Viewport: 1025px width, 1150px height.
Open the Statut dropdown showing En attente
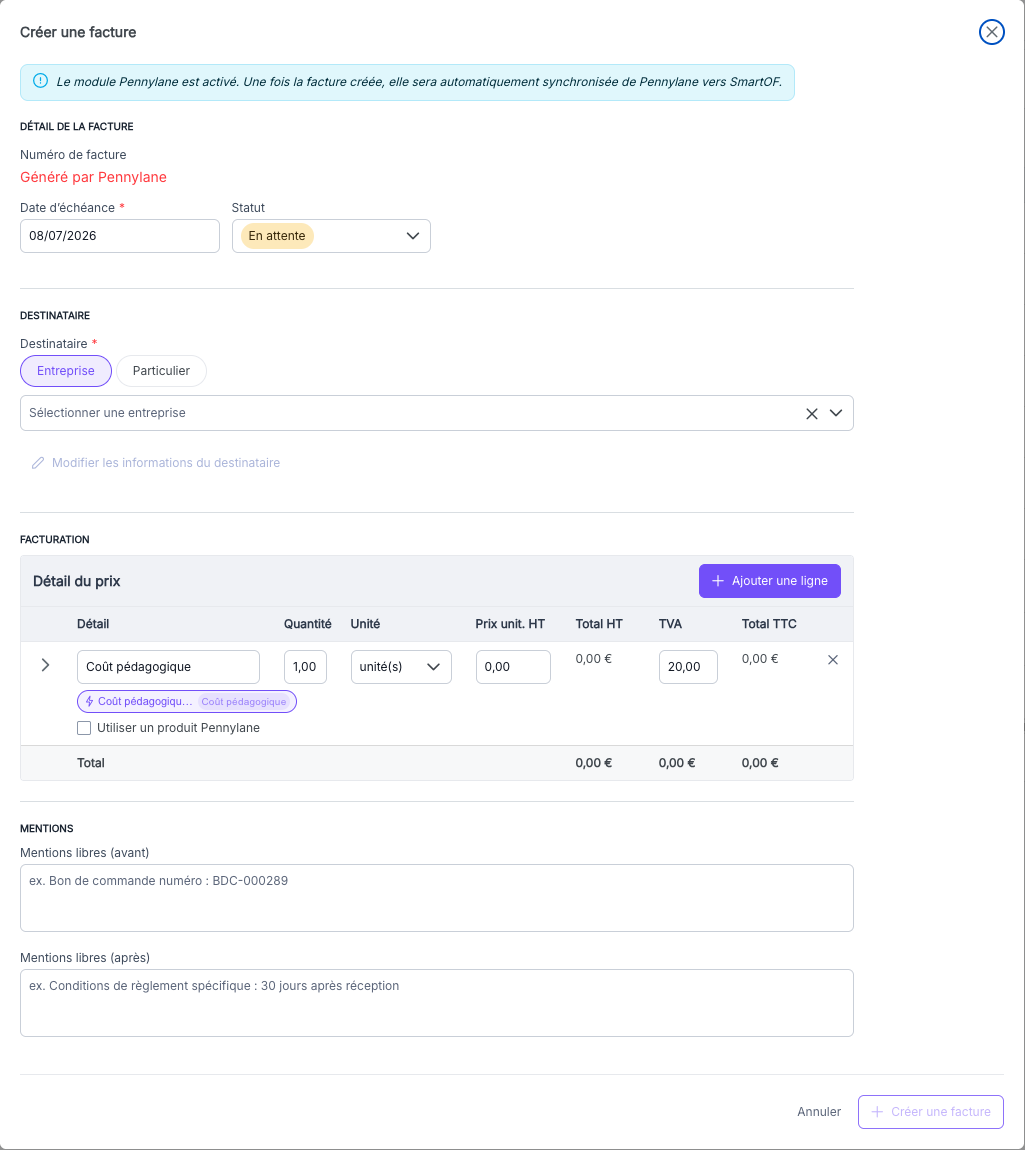331,236
